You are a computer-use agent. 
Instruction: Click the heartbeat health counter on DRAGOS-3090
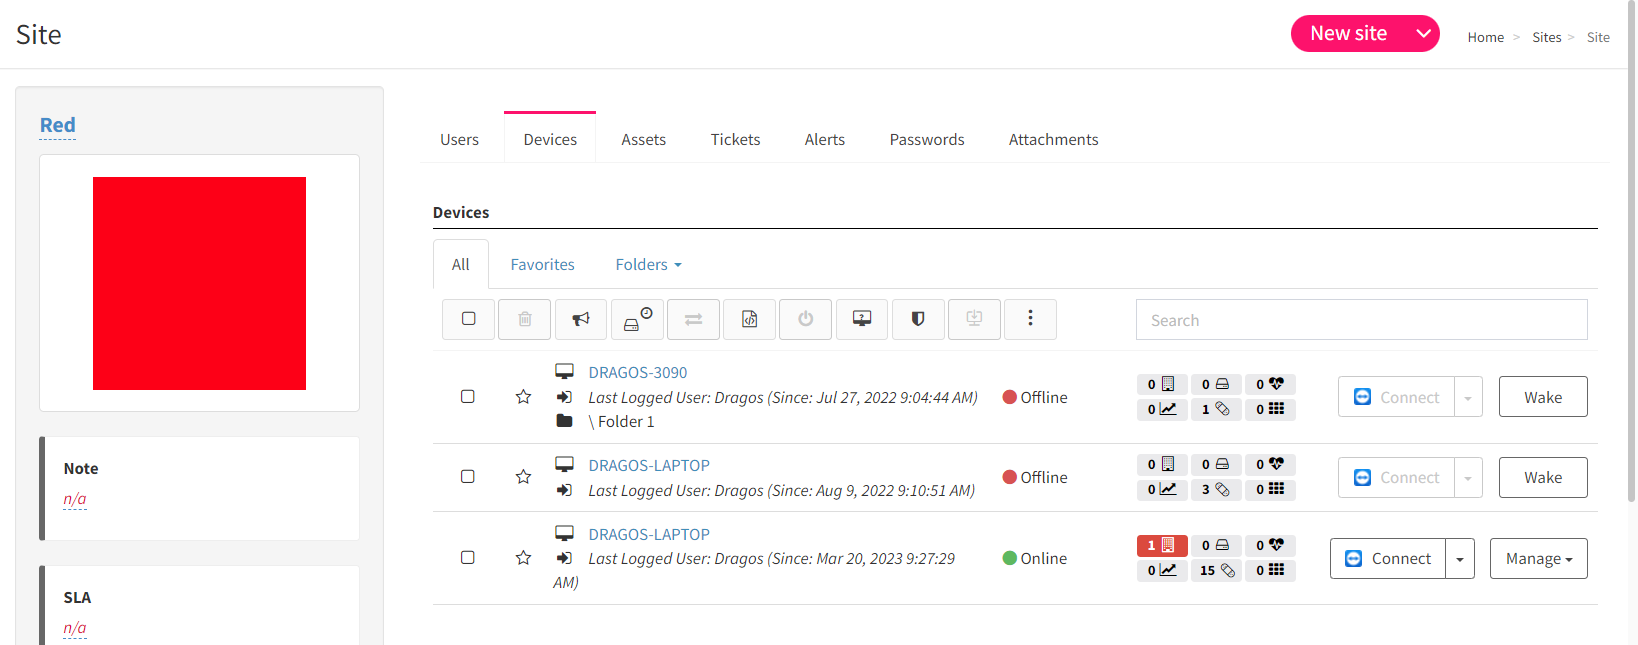[1270, 384]
